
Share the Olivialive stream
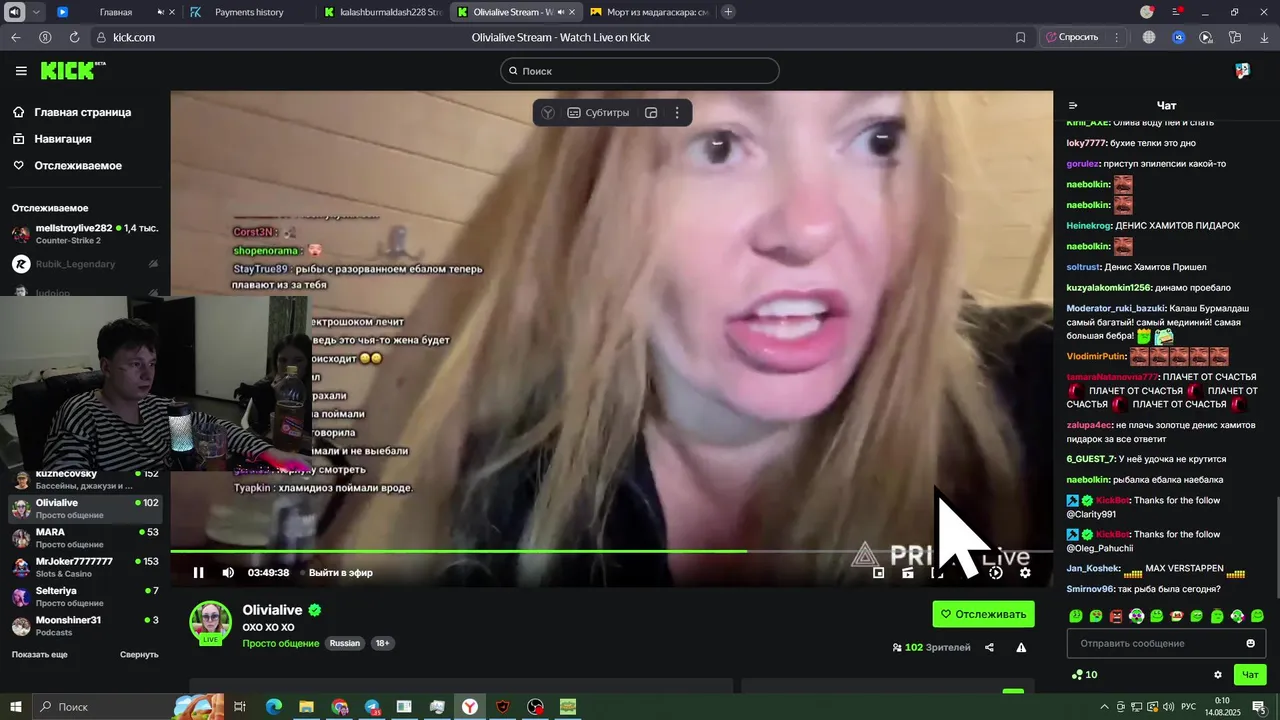[x=989, y=648]
